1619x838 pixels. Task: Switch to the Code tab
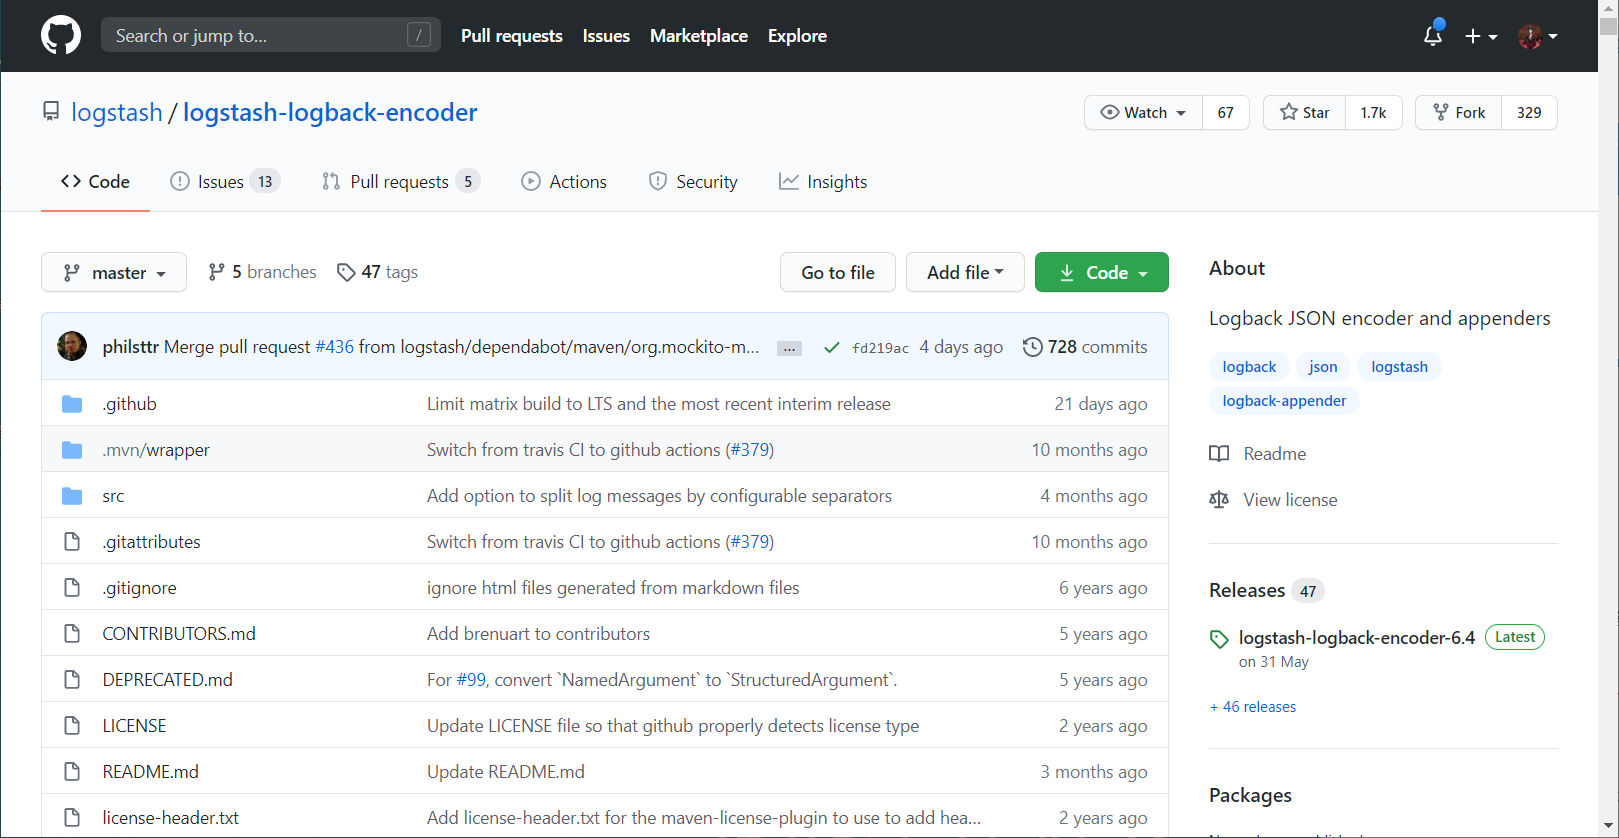tap(95, 181)
